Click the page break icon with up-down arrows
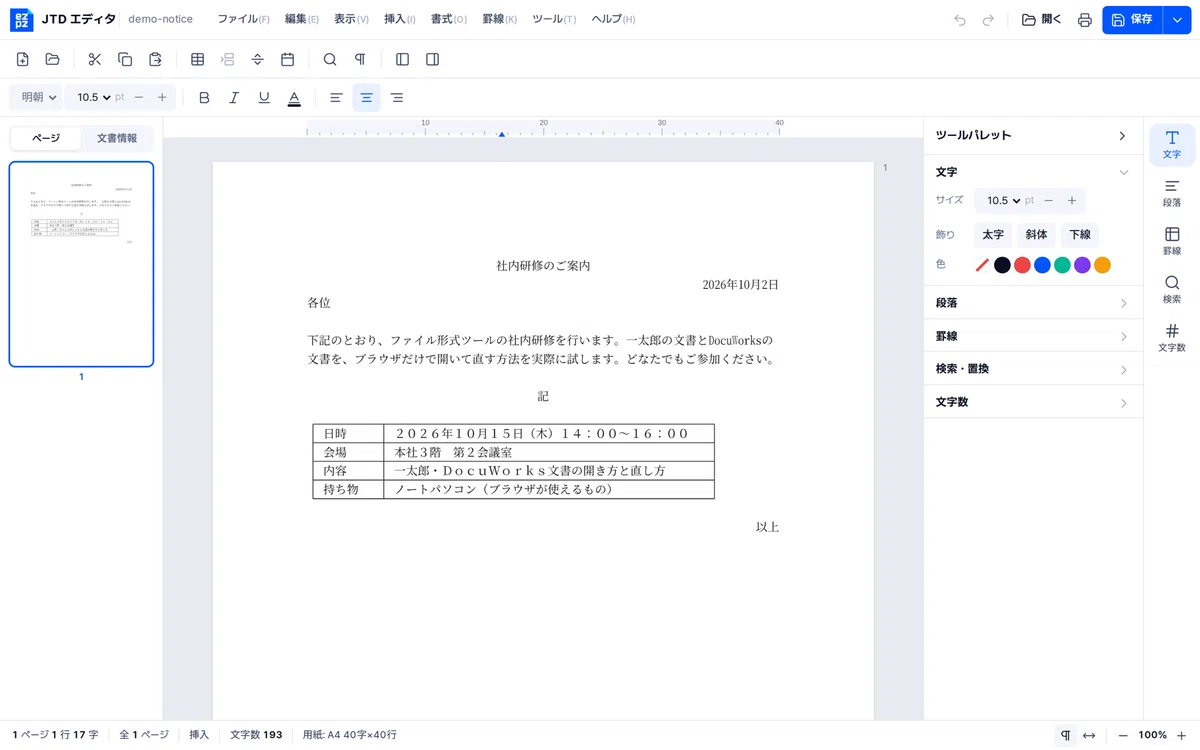Screen dimensions: 1200x750 (257, 60)
